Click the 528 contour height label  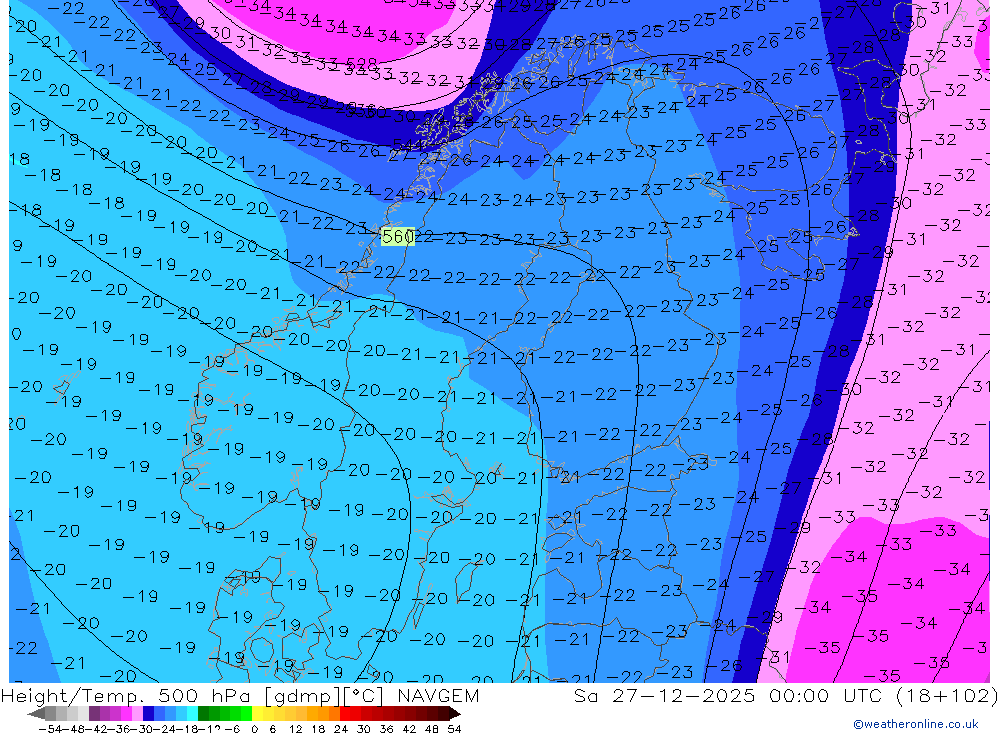[x=362, y=63]
